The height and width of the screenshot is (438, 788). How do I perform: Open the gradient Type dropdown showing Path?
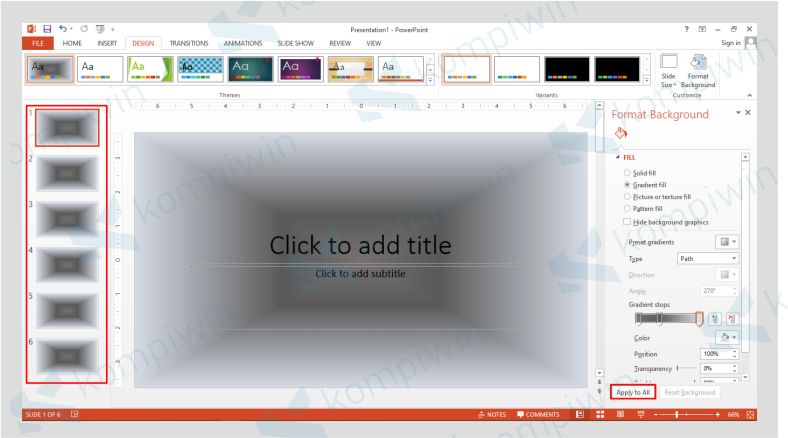coord(708,259)
